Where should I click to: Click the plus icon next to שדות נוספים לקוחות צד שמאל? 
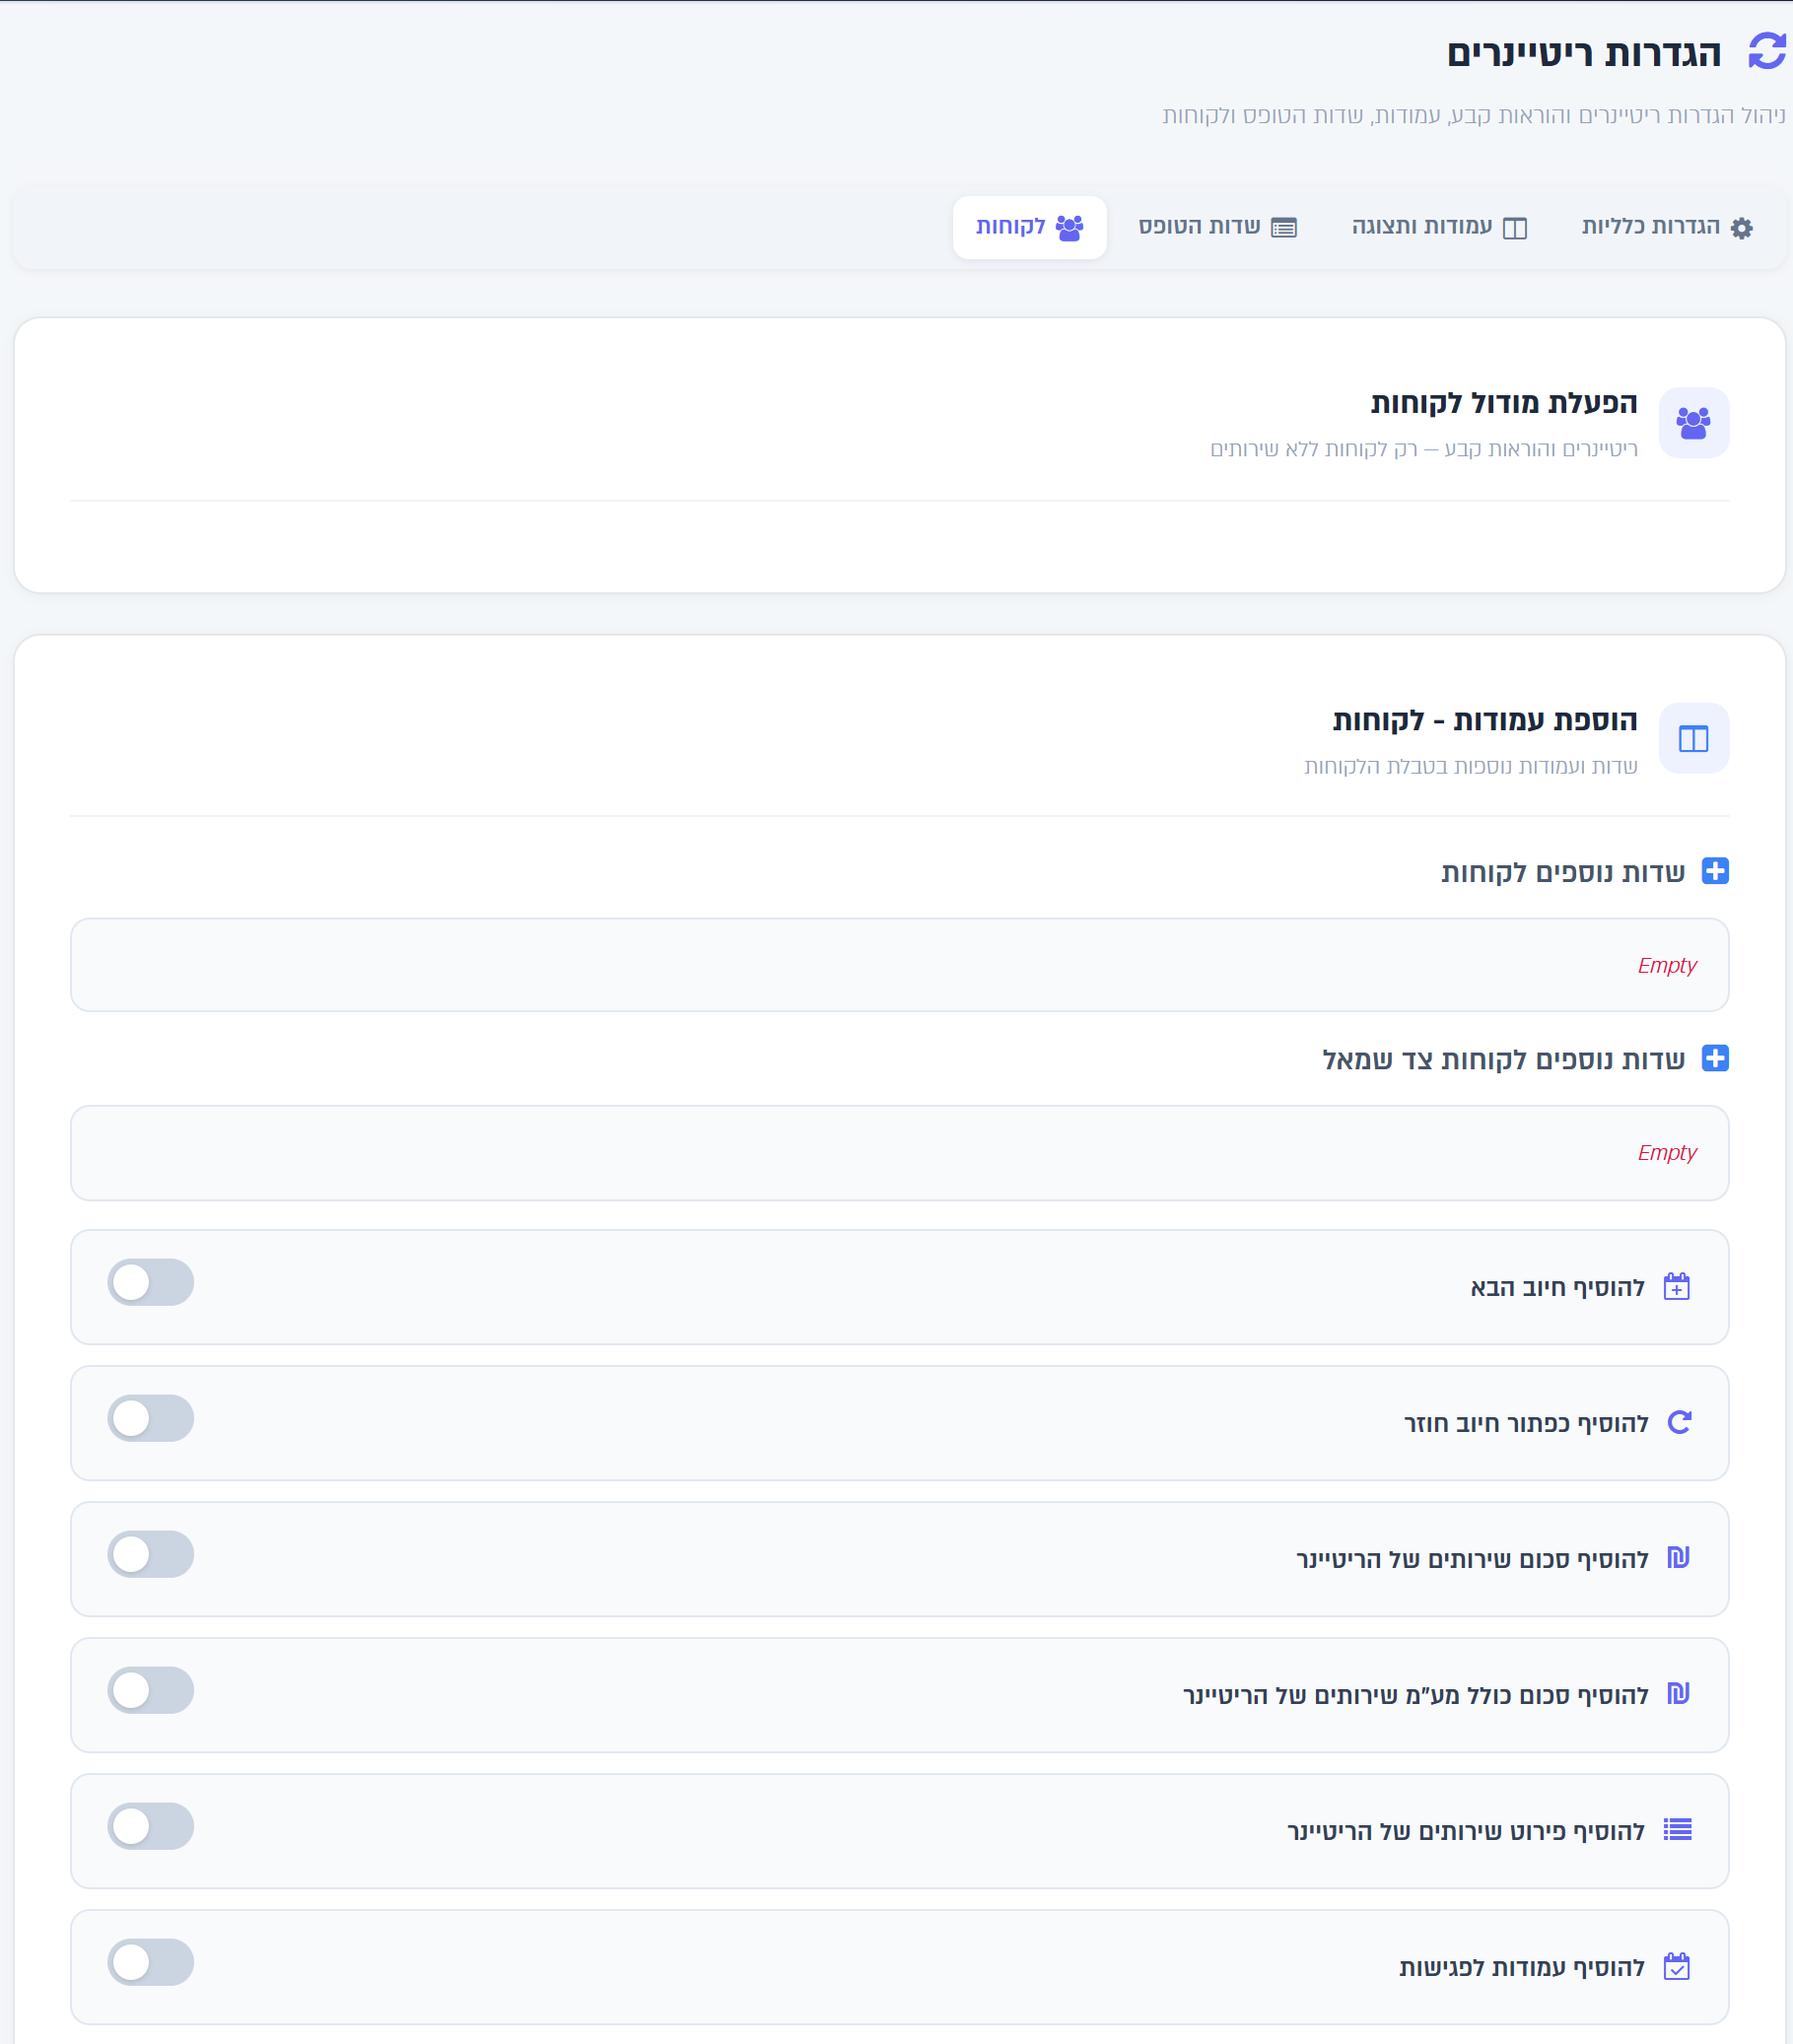[1715, 1058]
